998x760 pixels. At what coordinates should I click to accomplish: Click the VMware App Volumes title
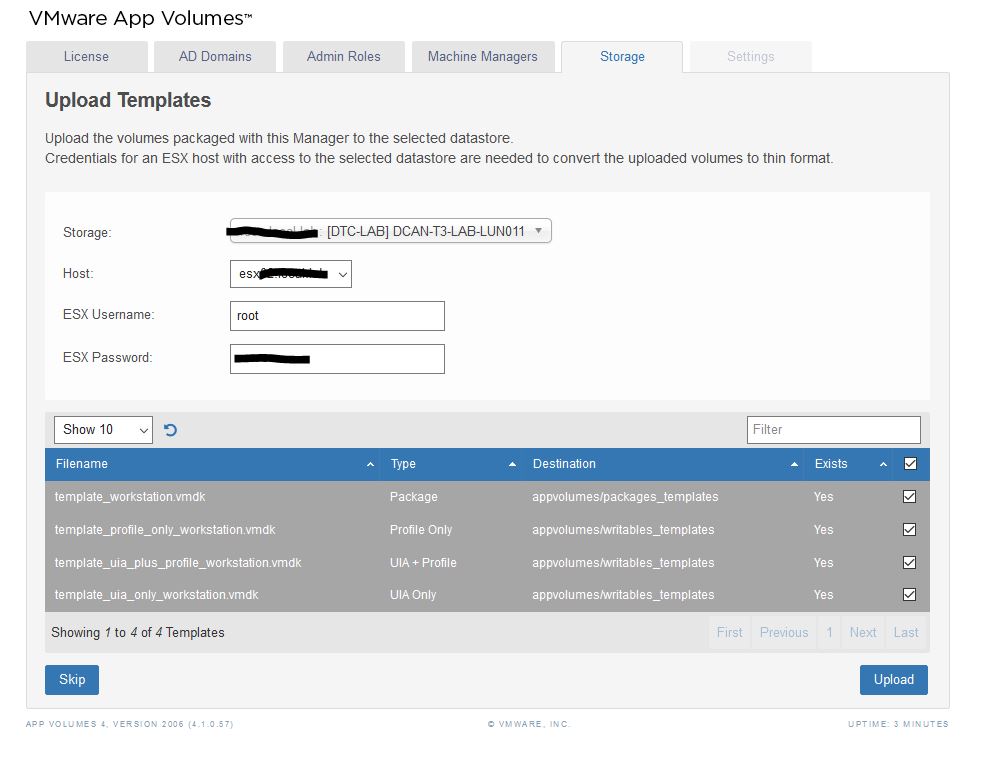(141, 18)
